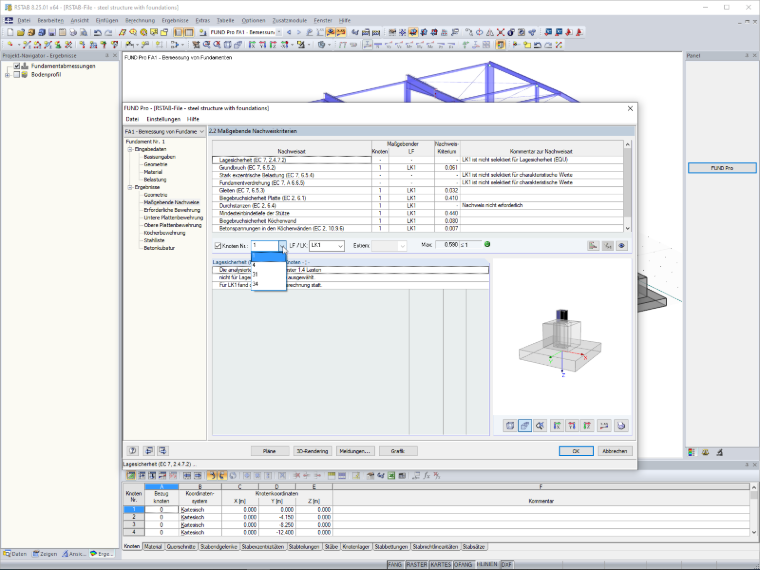The height and width of the screenshot is (570, 760).
Task: Toggle KARTES in status bar
Action: [441, 565]
